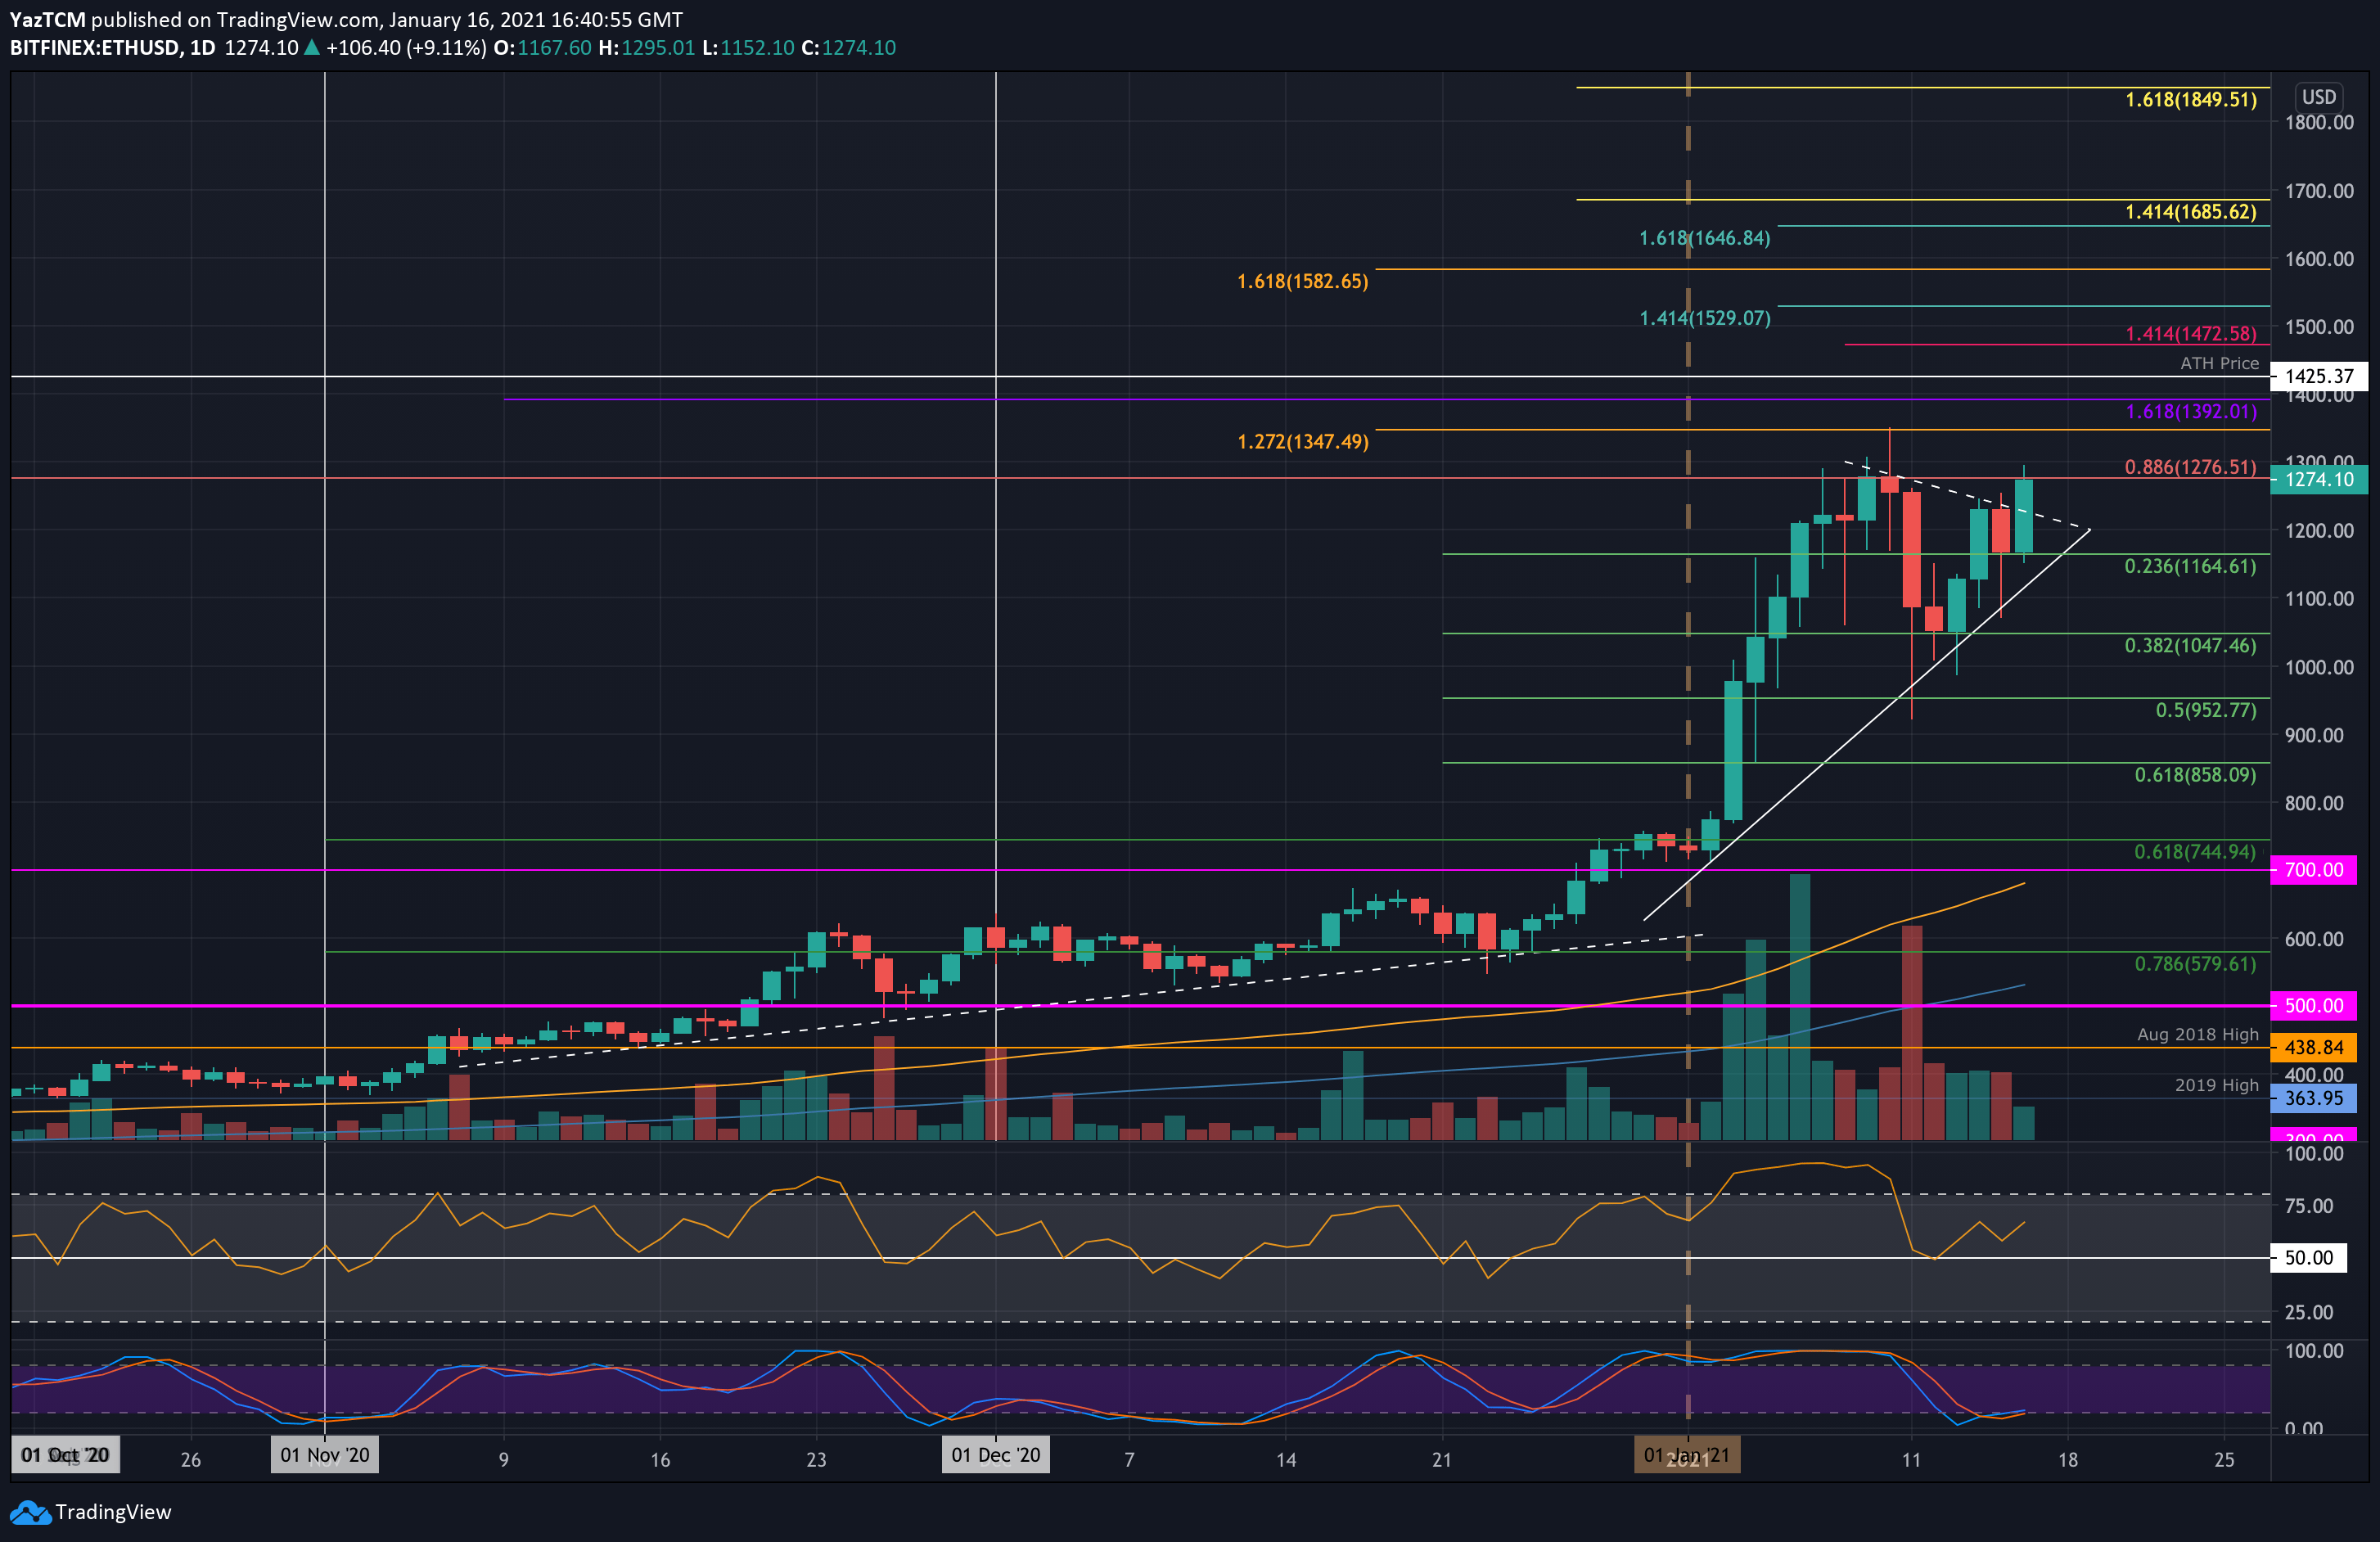Screen dimensions: 2380x1542
Task: Click the open price value O:1167.60
Action: [x=542, y=48]
